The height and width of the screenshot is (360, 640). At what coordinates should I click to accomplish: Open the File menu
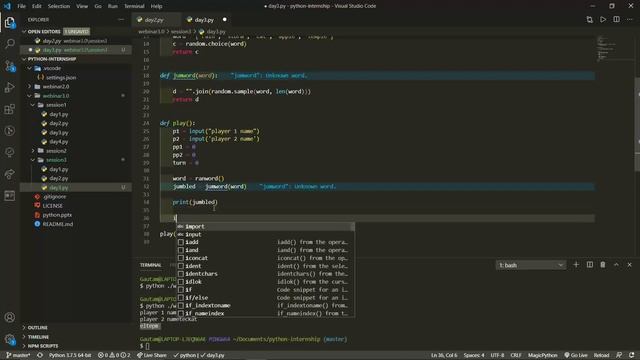click(21, 6)
